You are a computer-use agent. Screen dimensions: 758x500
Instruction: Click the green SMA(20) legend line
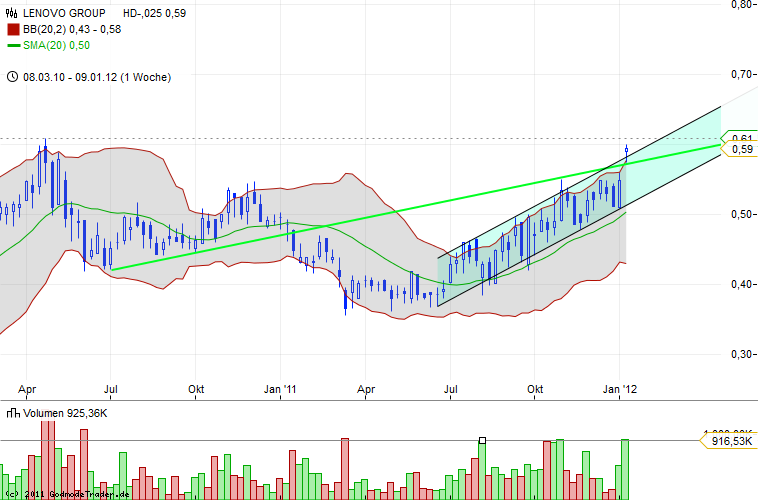[13, 45]
